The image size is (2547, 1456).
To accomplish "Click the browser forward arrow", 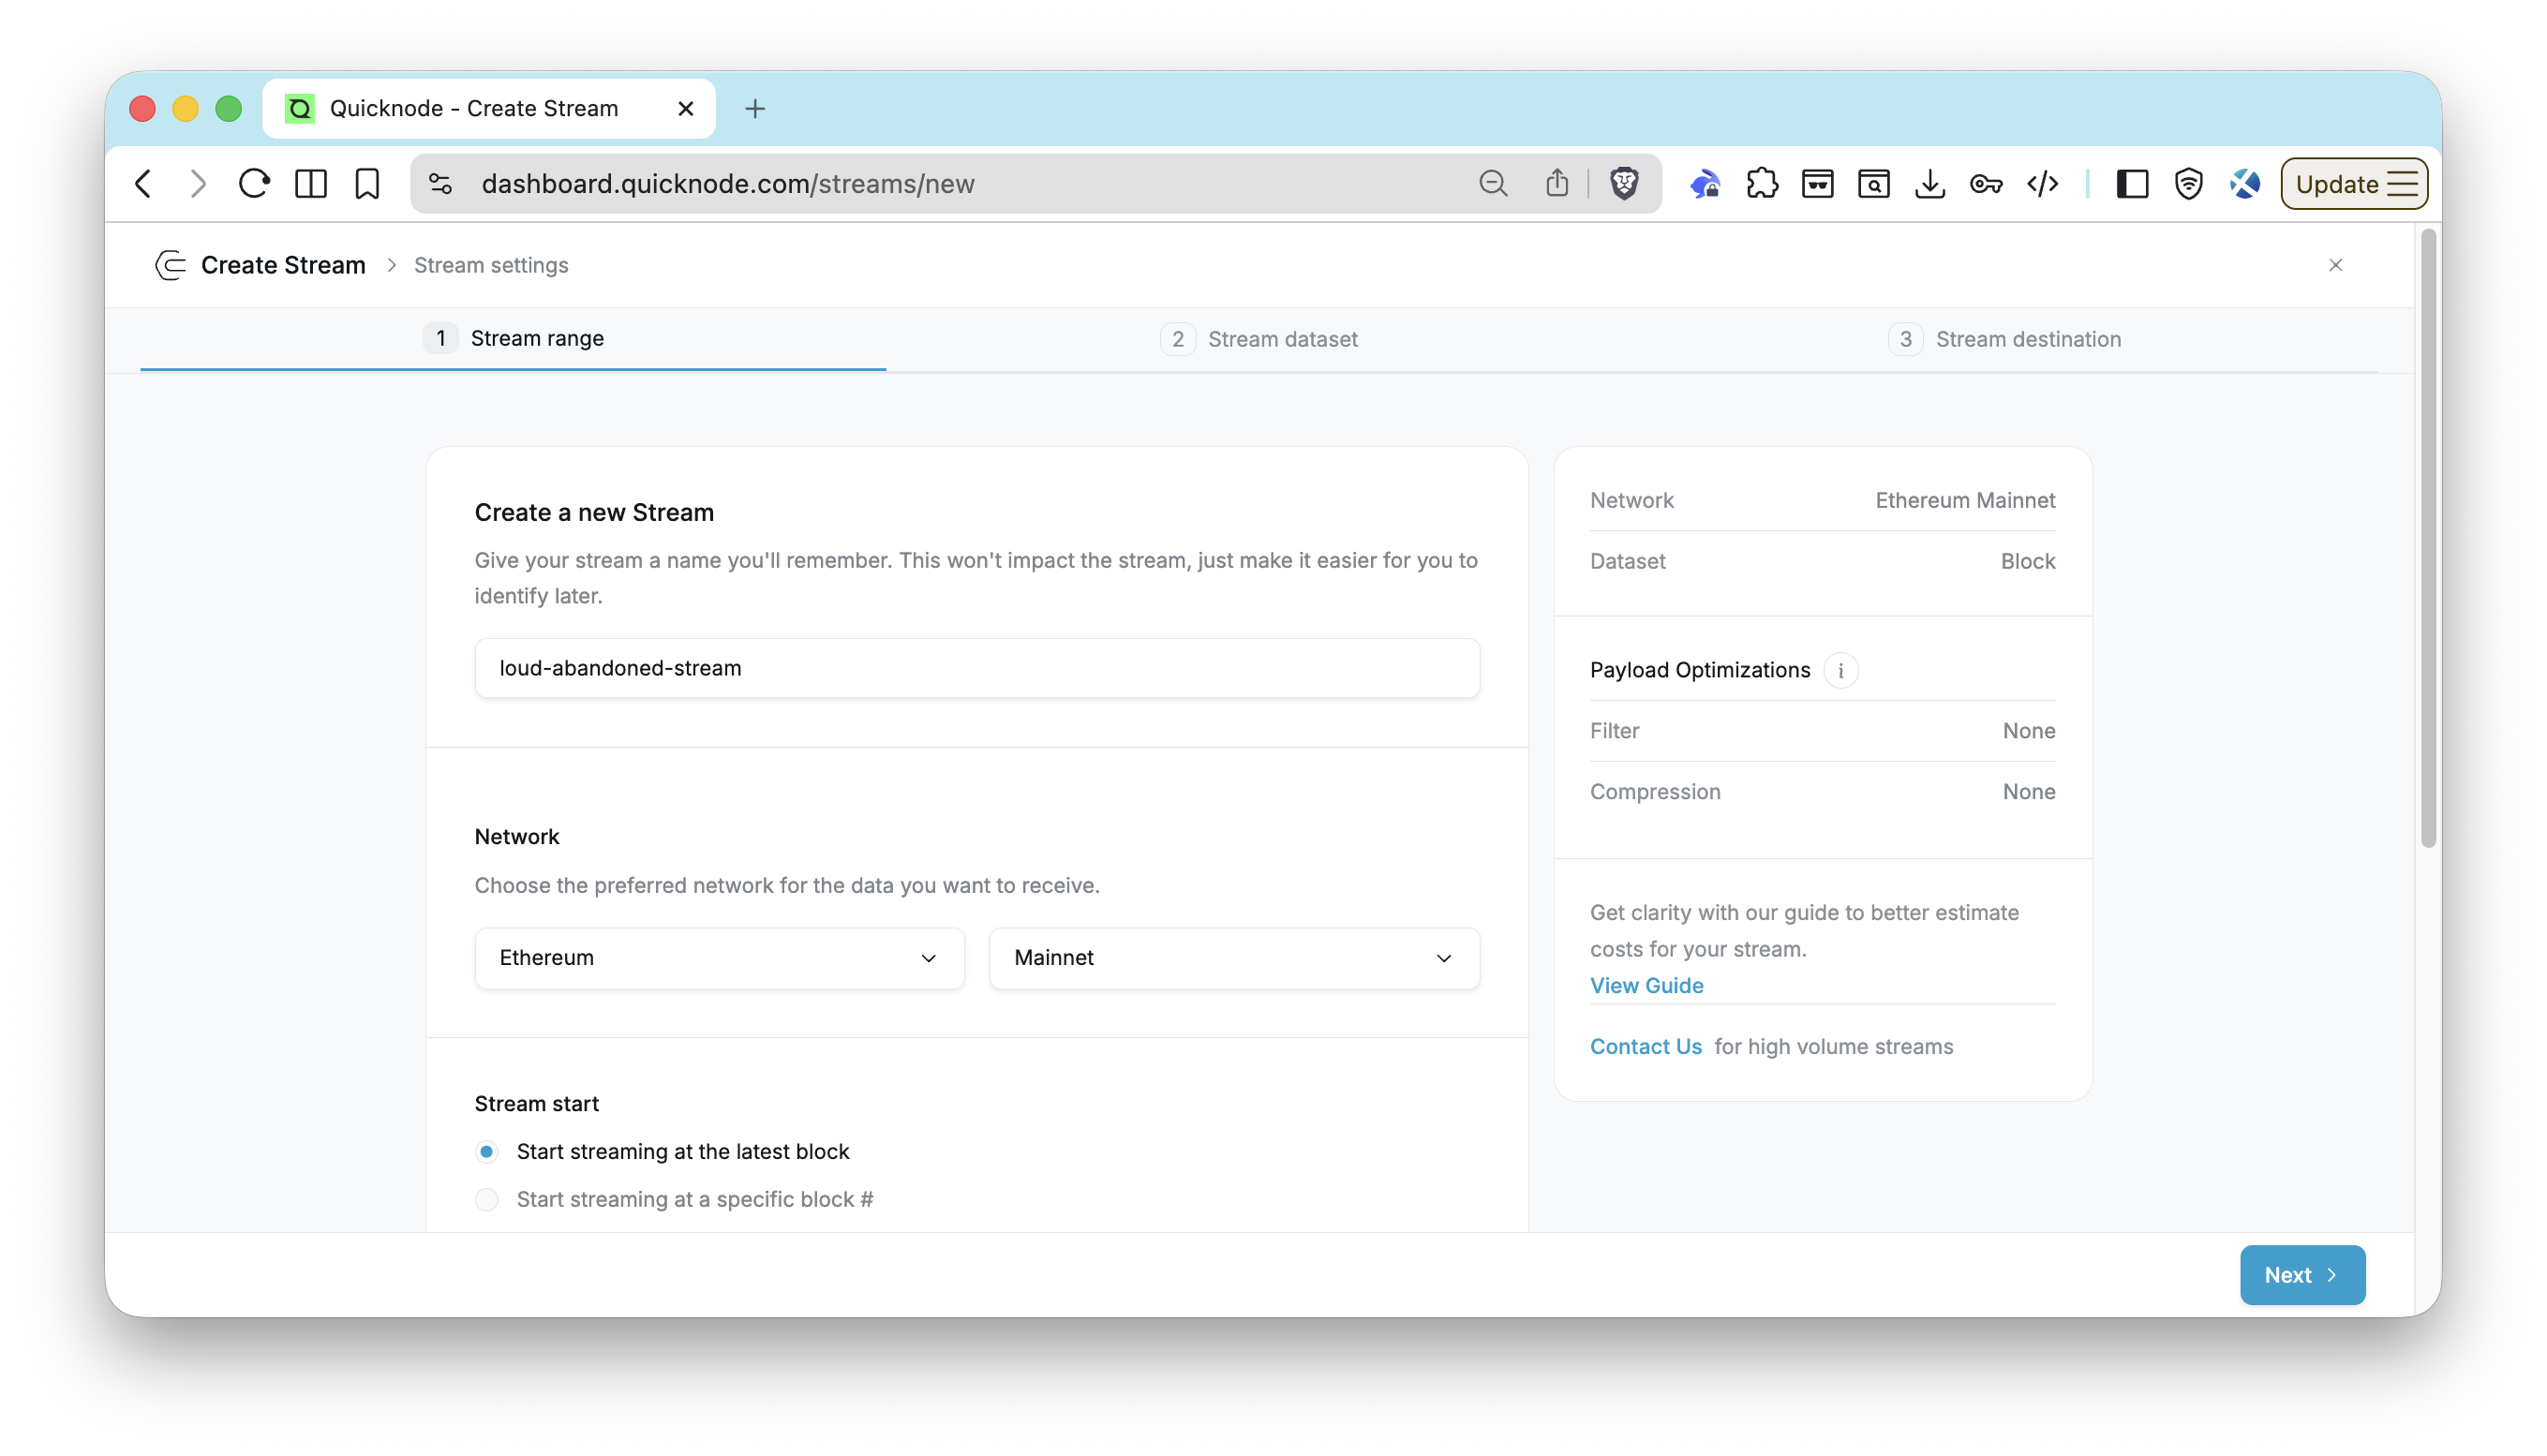I will tap(198, 184).
